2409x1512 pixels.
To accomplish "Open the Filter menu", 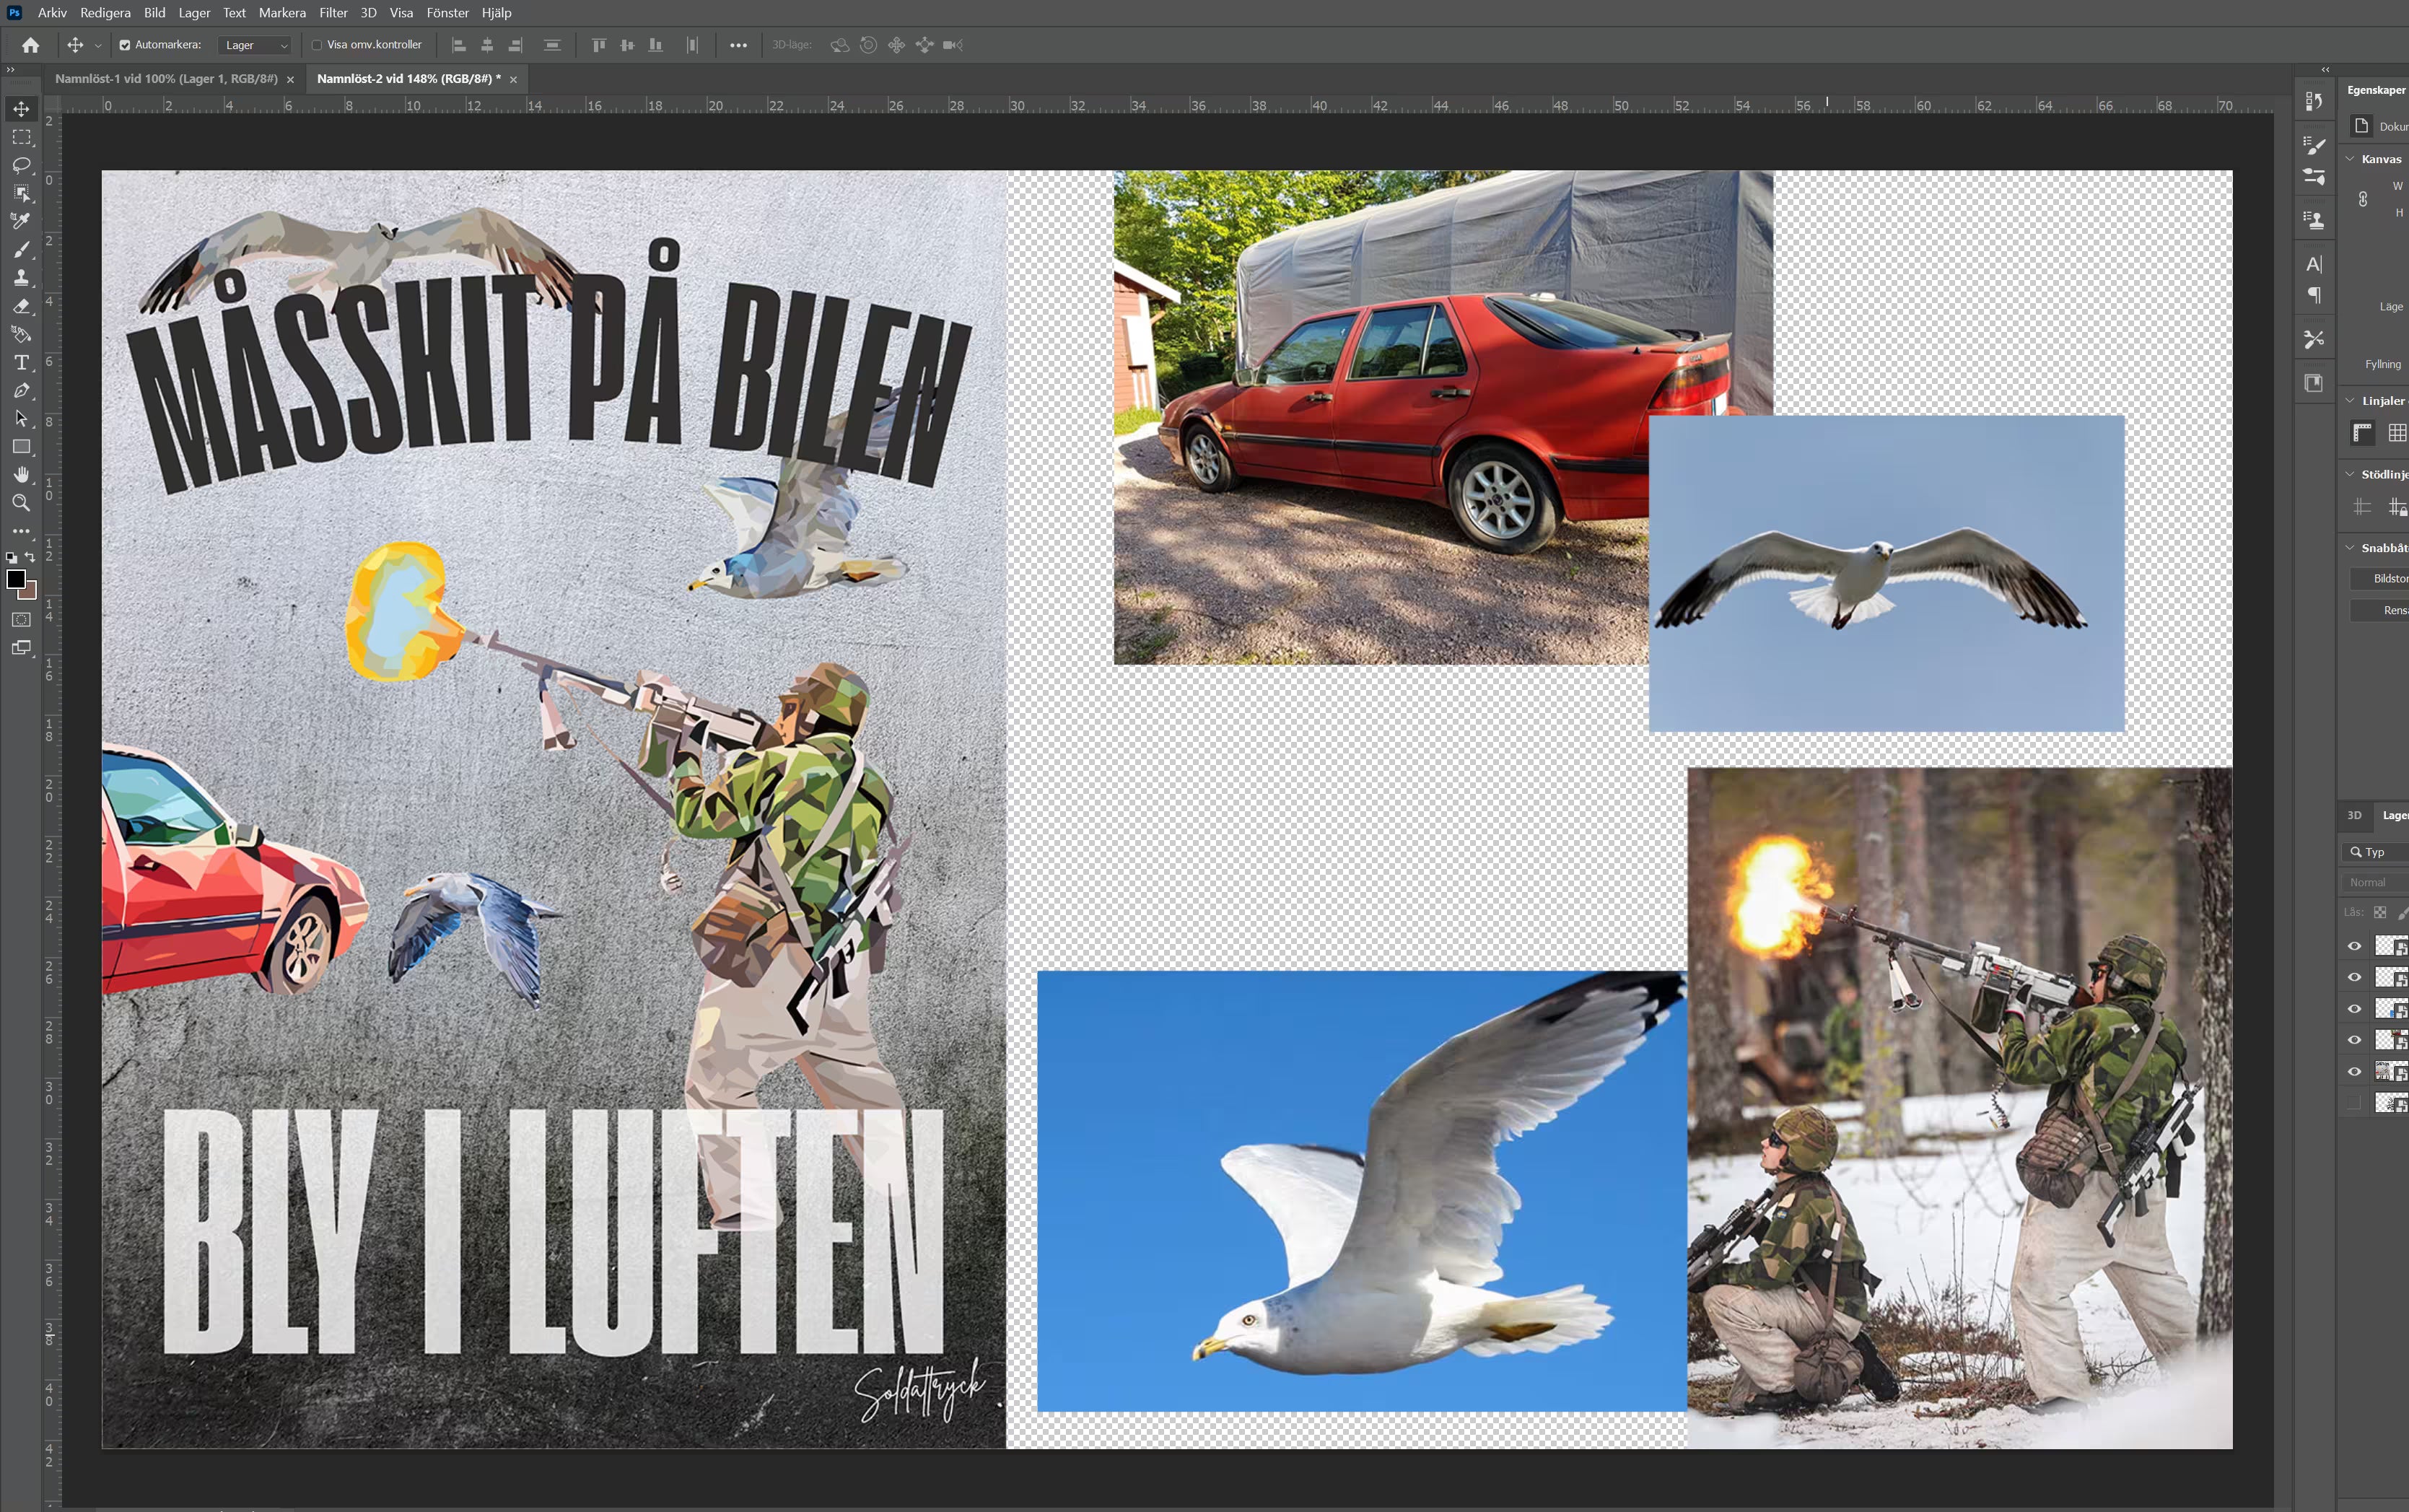I will [x=333, y=13].
